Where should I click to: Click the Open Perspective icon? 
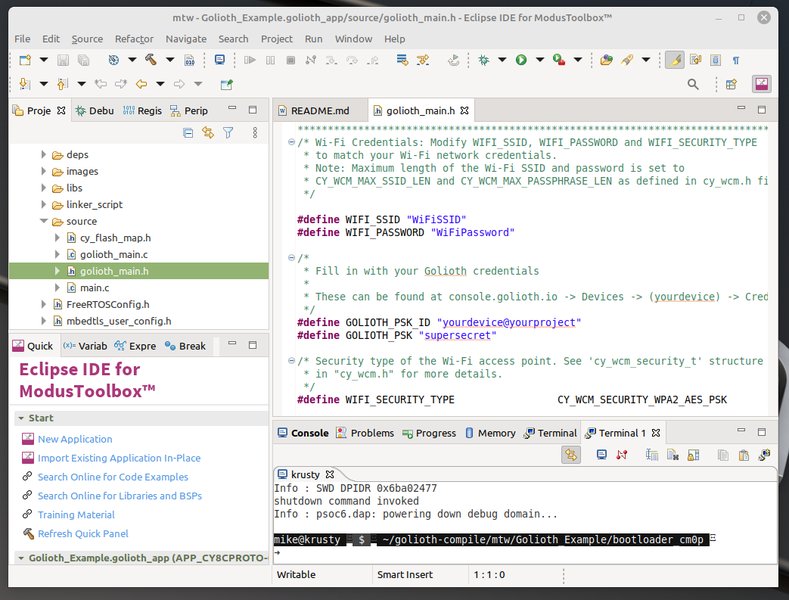[731, 85]
